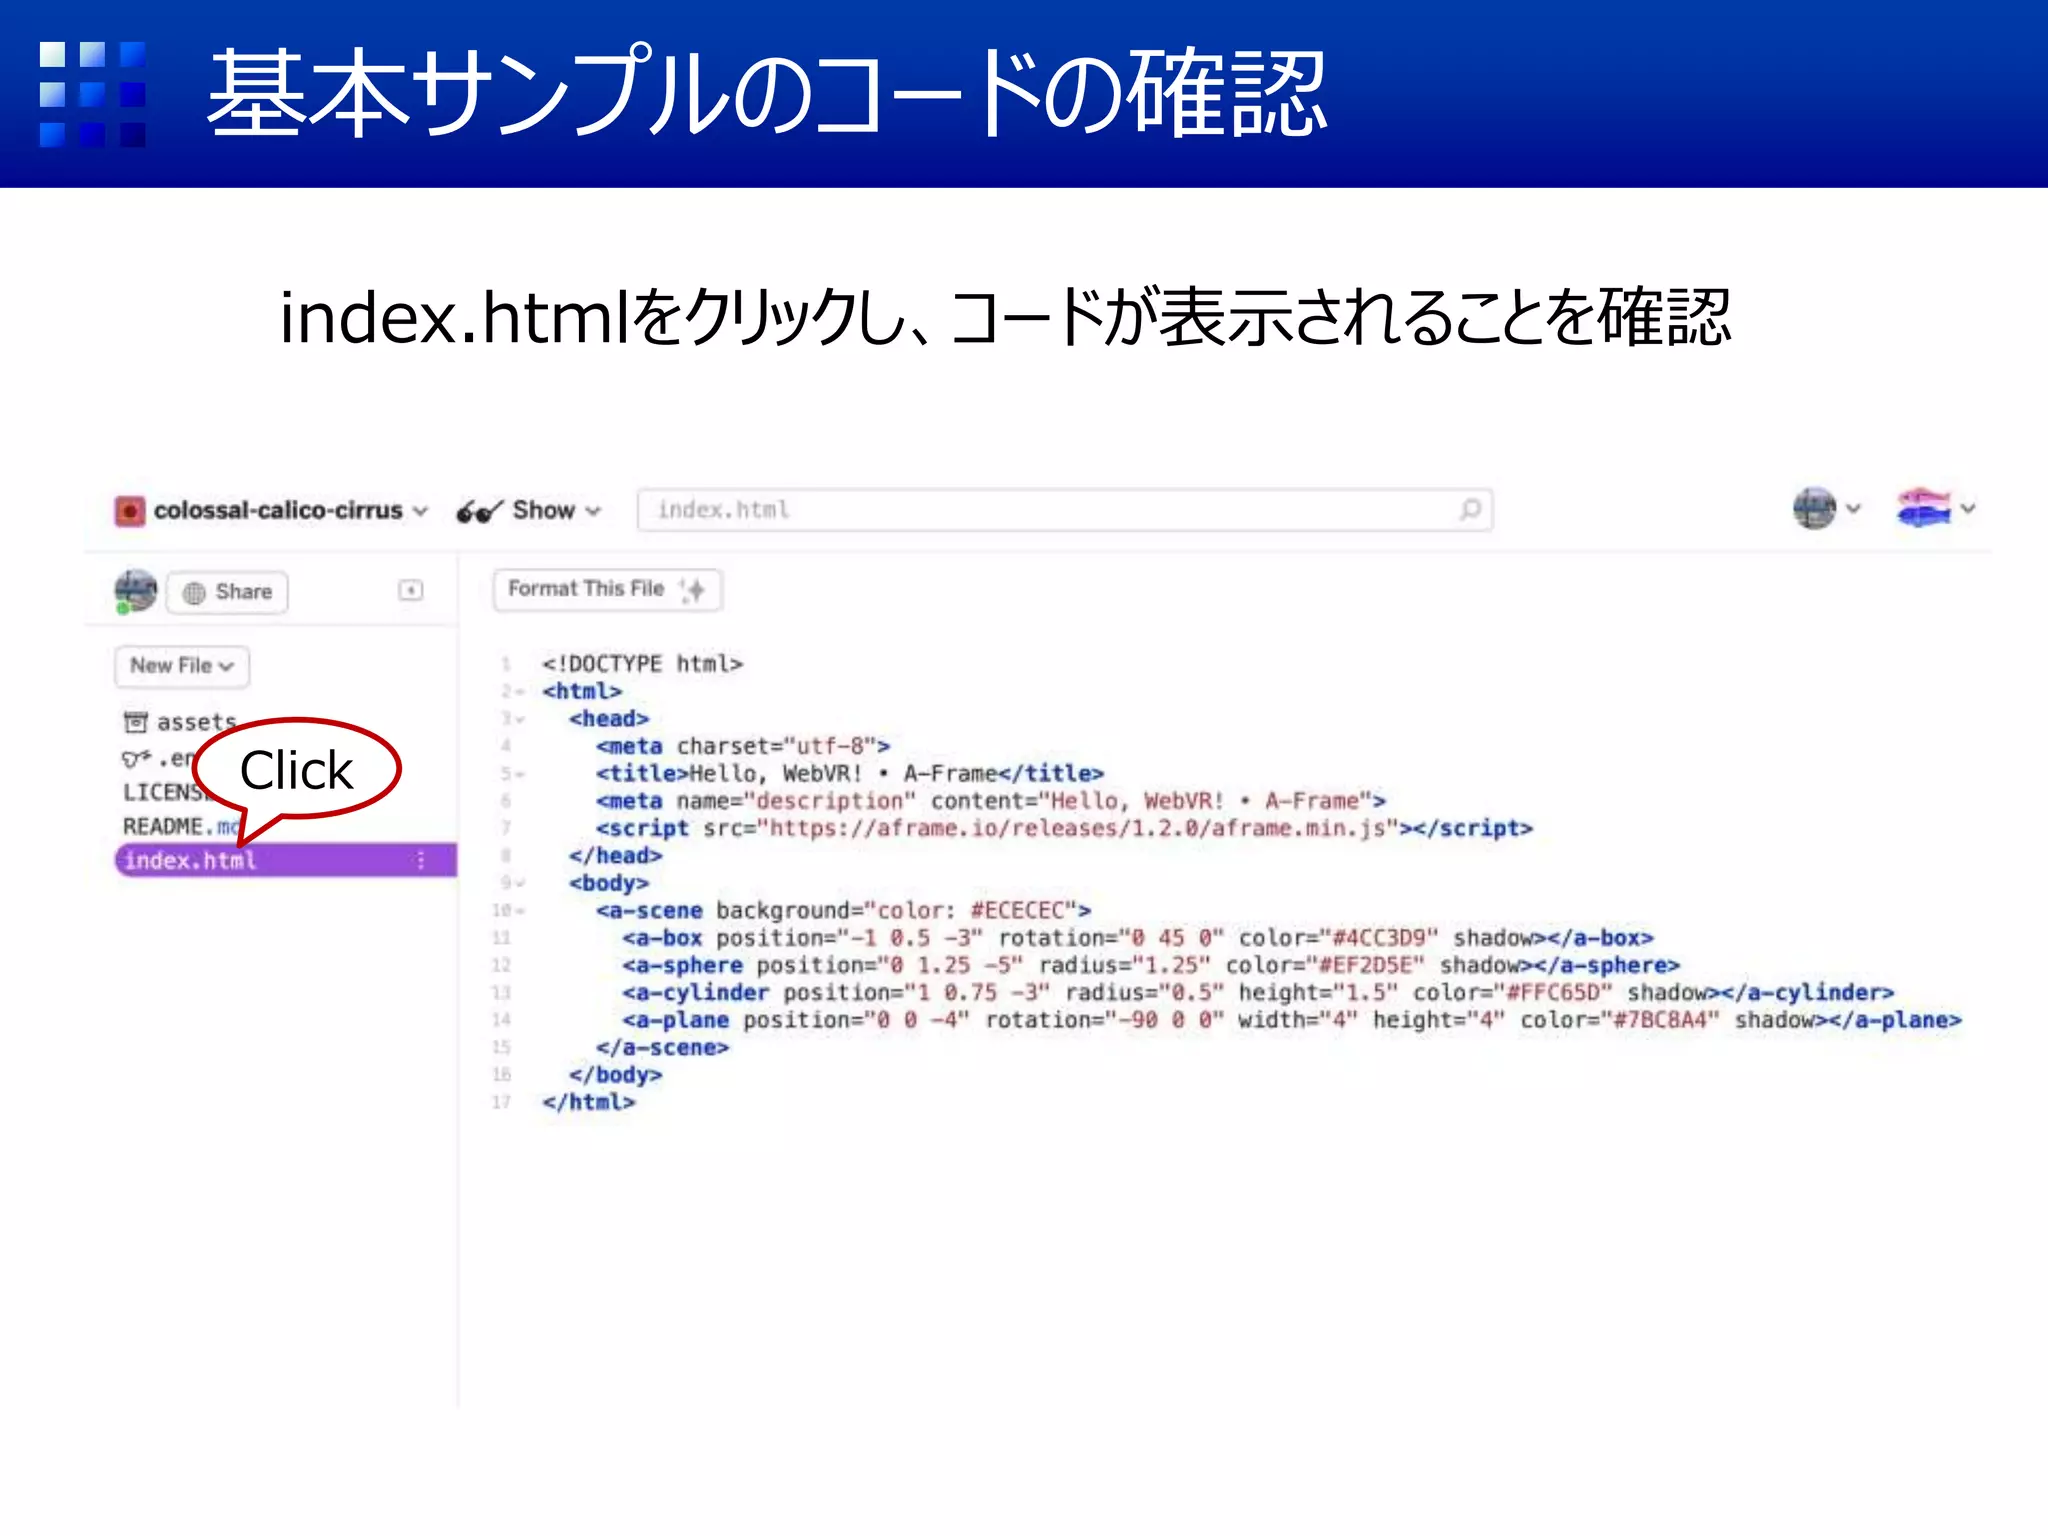This screenshot has height=1536, width=2048.
Task: Focus the index.html search field
Action: coord(1065,510)
